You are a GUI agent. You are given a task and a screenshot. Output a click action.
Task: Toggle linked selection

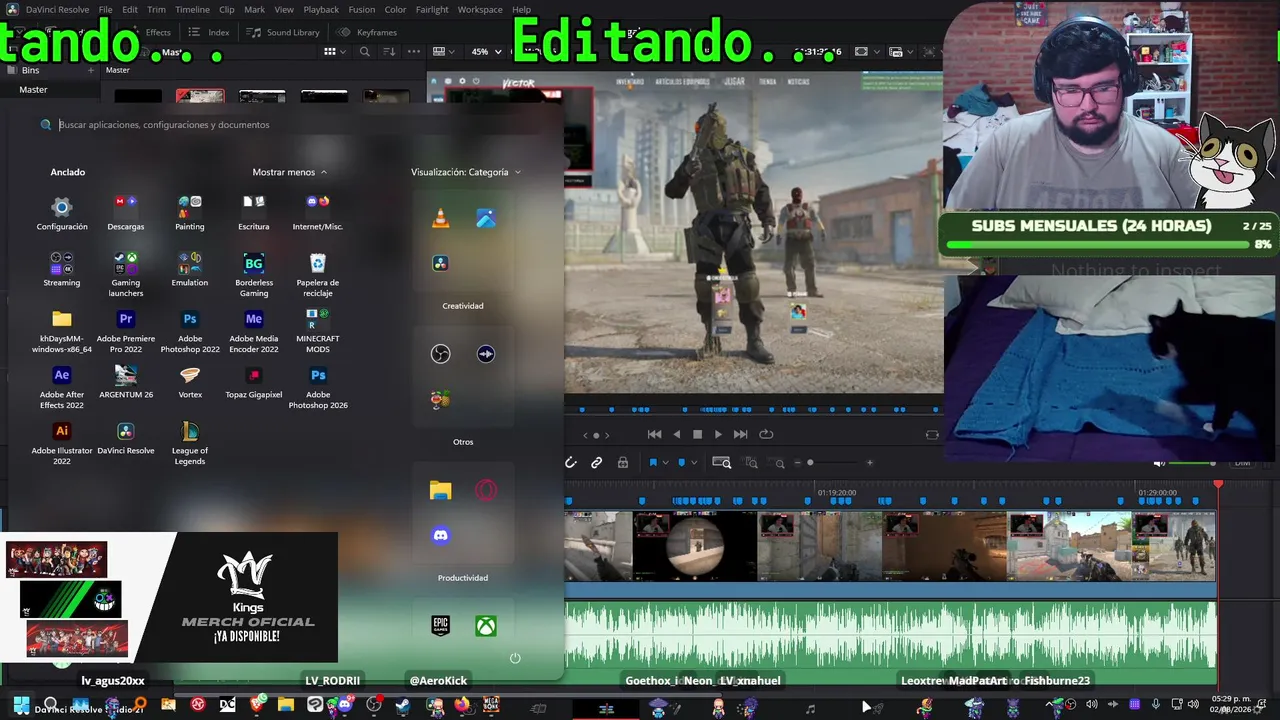[x=597, y=463]
